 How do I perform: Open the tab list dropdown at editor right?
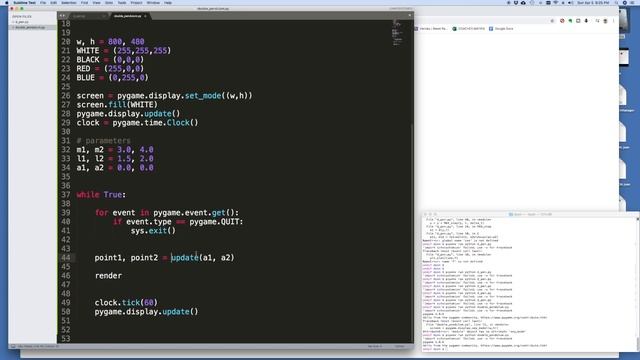point(409,16)
